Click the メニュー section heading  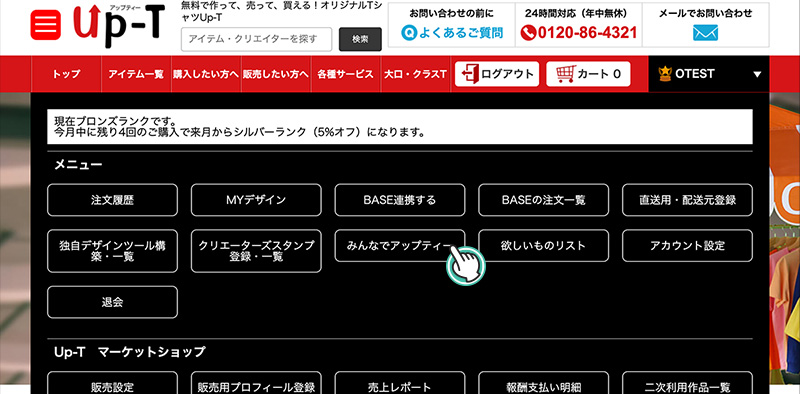coord(79,165)
